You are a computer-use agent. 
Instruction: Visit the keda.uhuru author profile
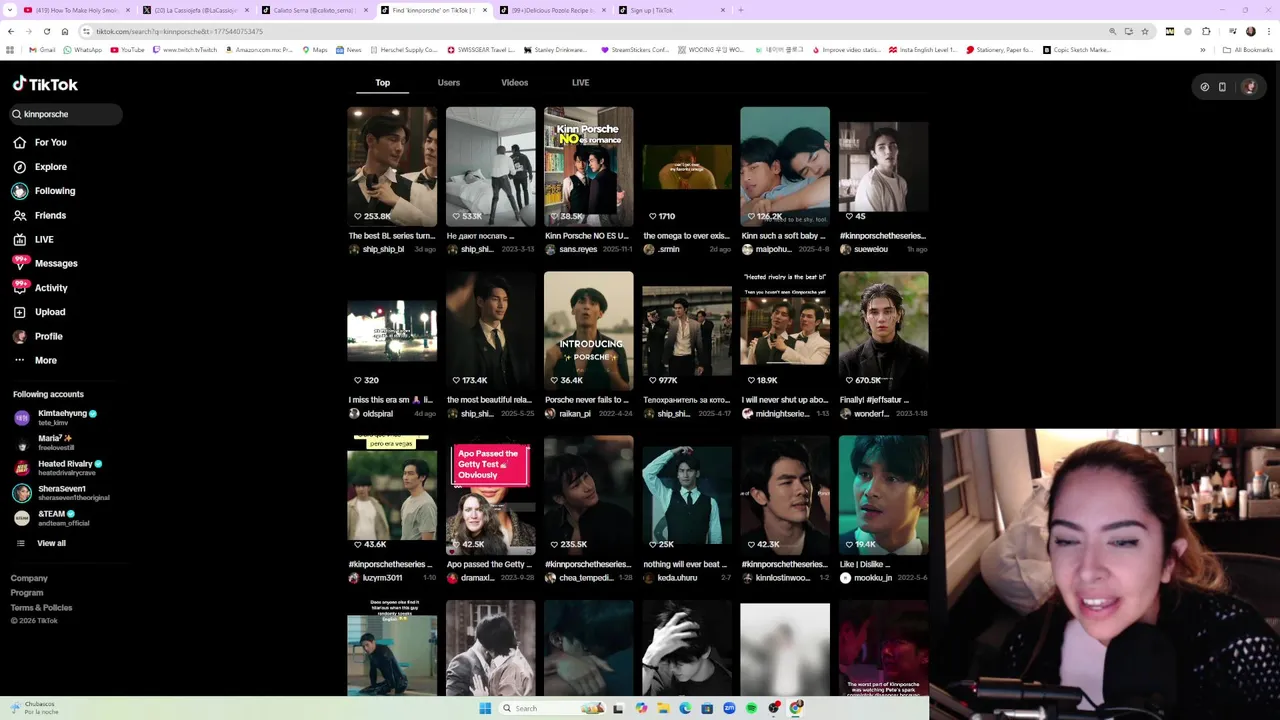(677, 577)
